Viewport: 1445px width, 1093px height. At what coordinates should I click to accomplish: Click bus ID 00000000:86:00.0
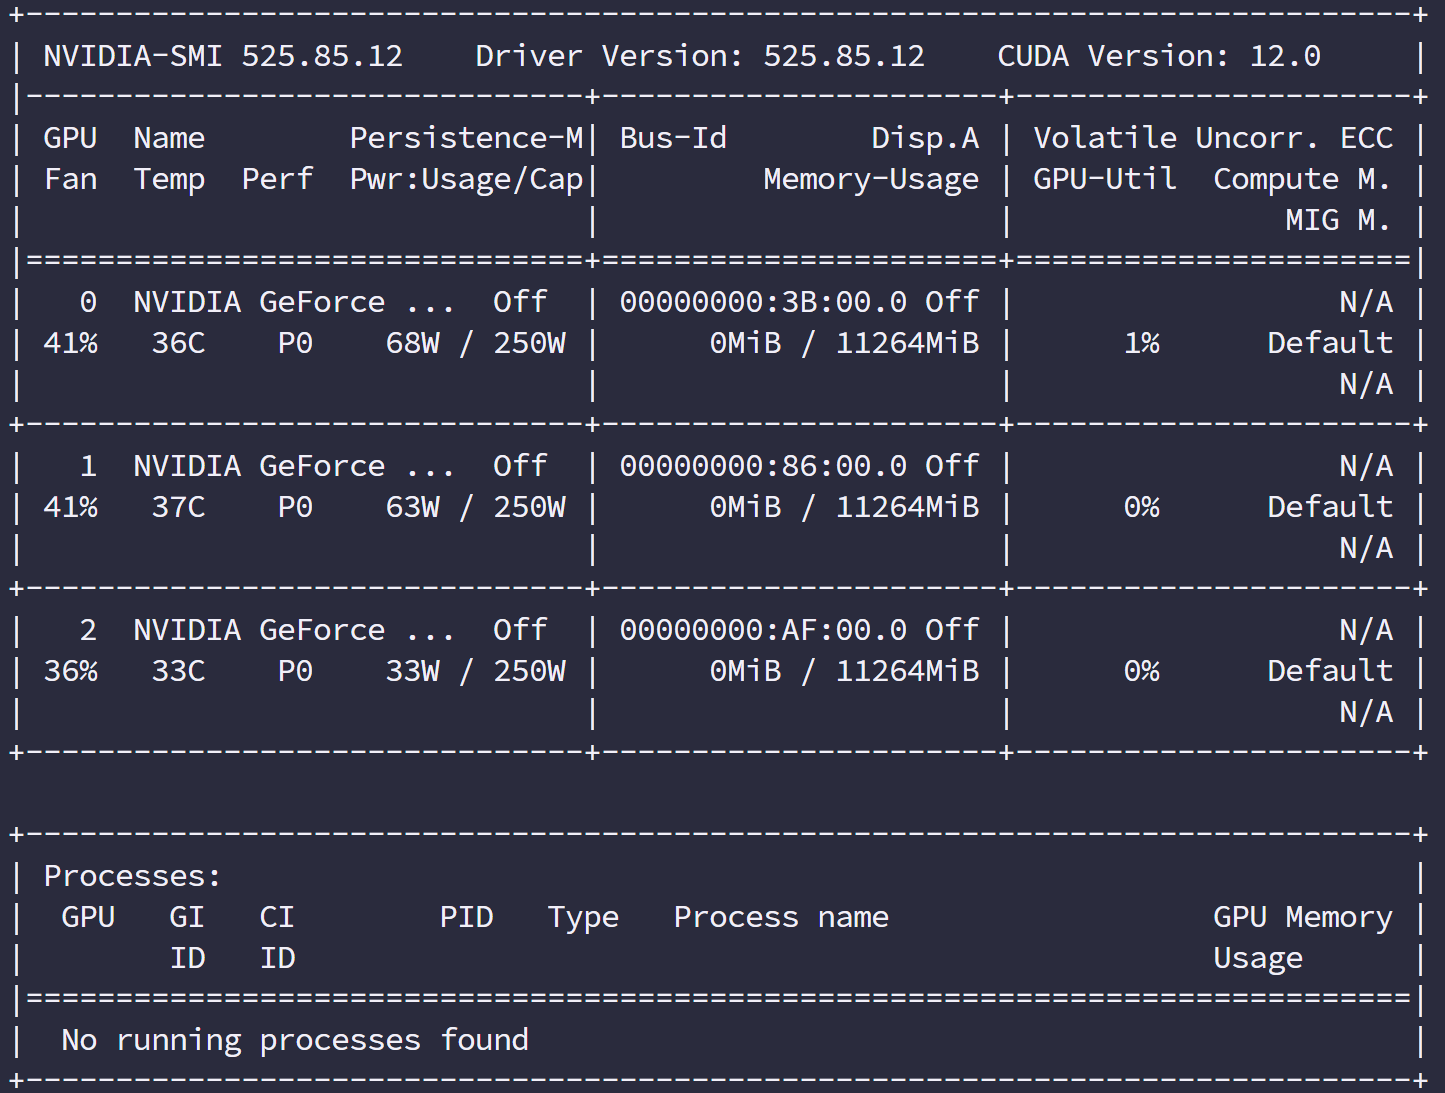pyautogui.click(x=763, y=466)
